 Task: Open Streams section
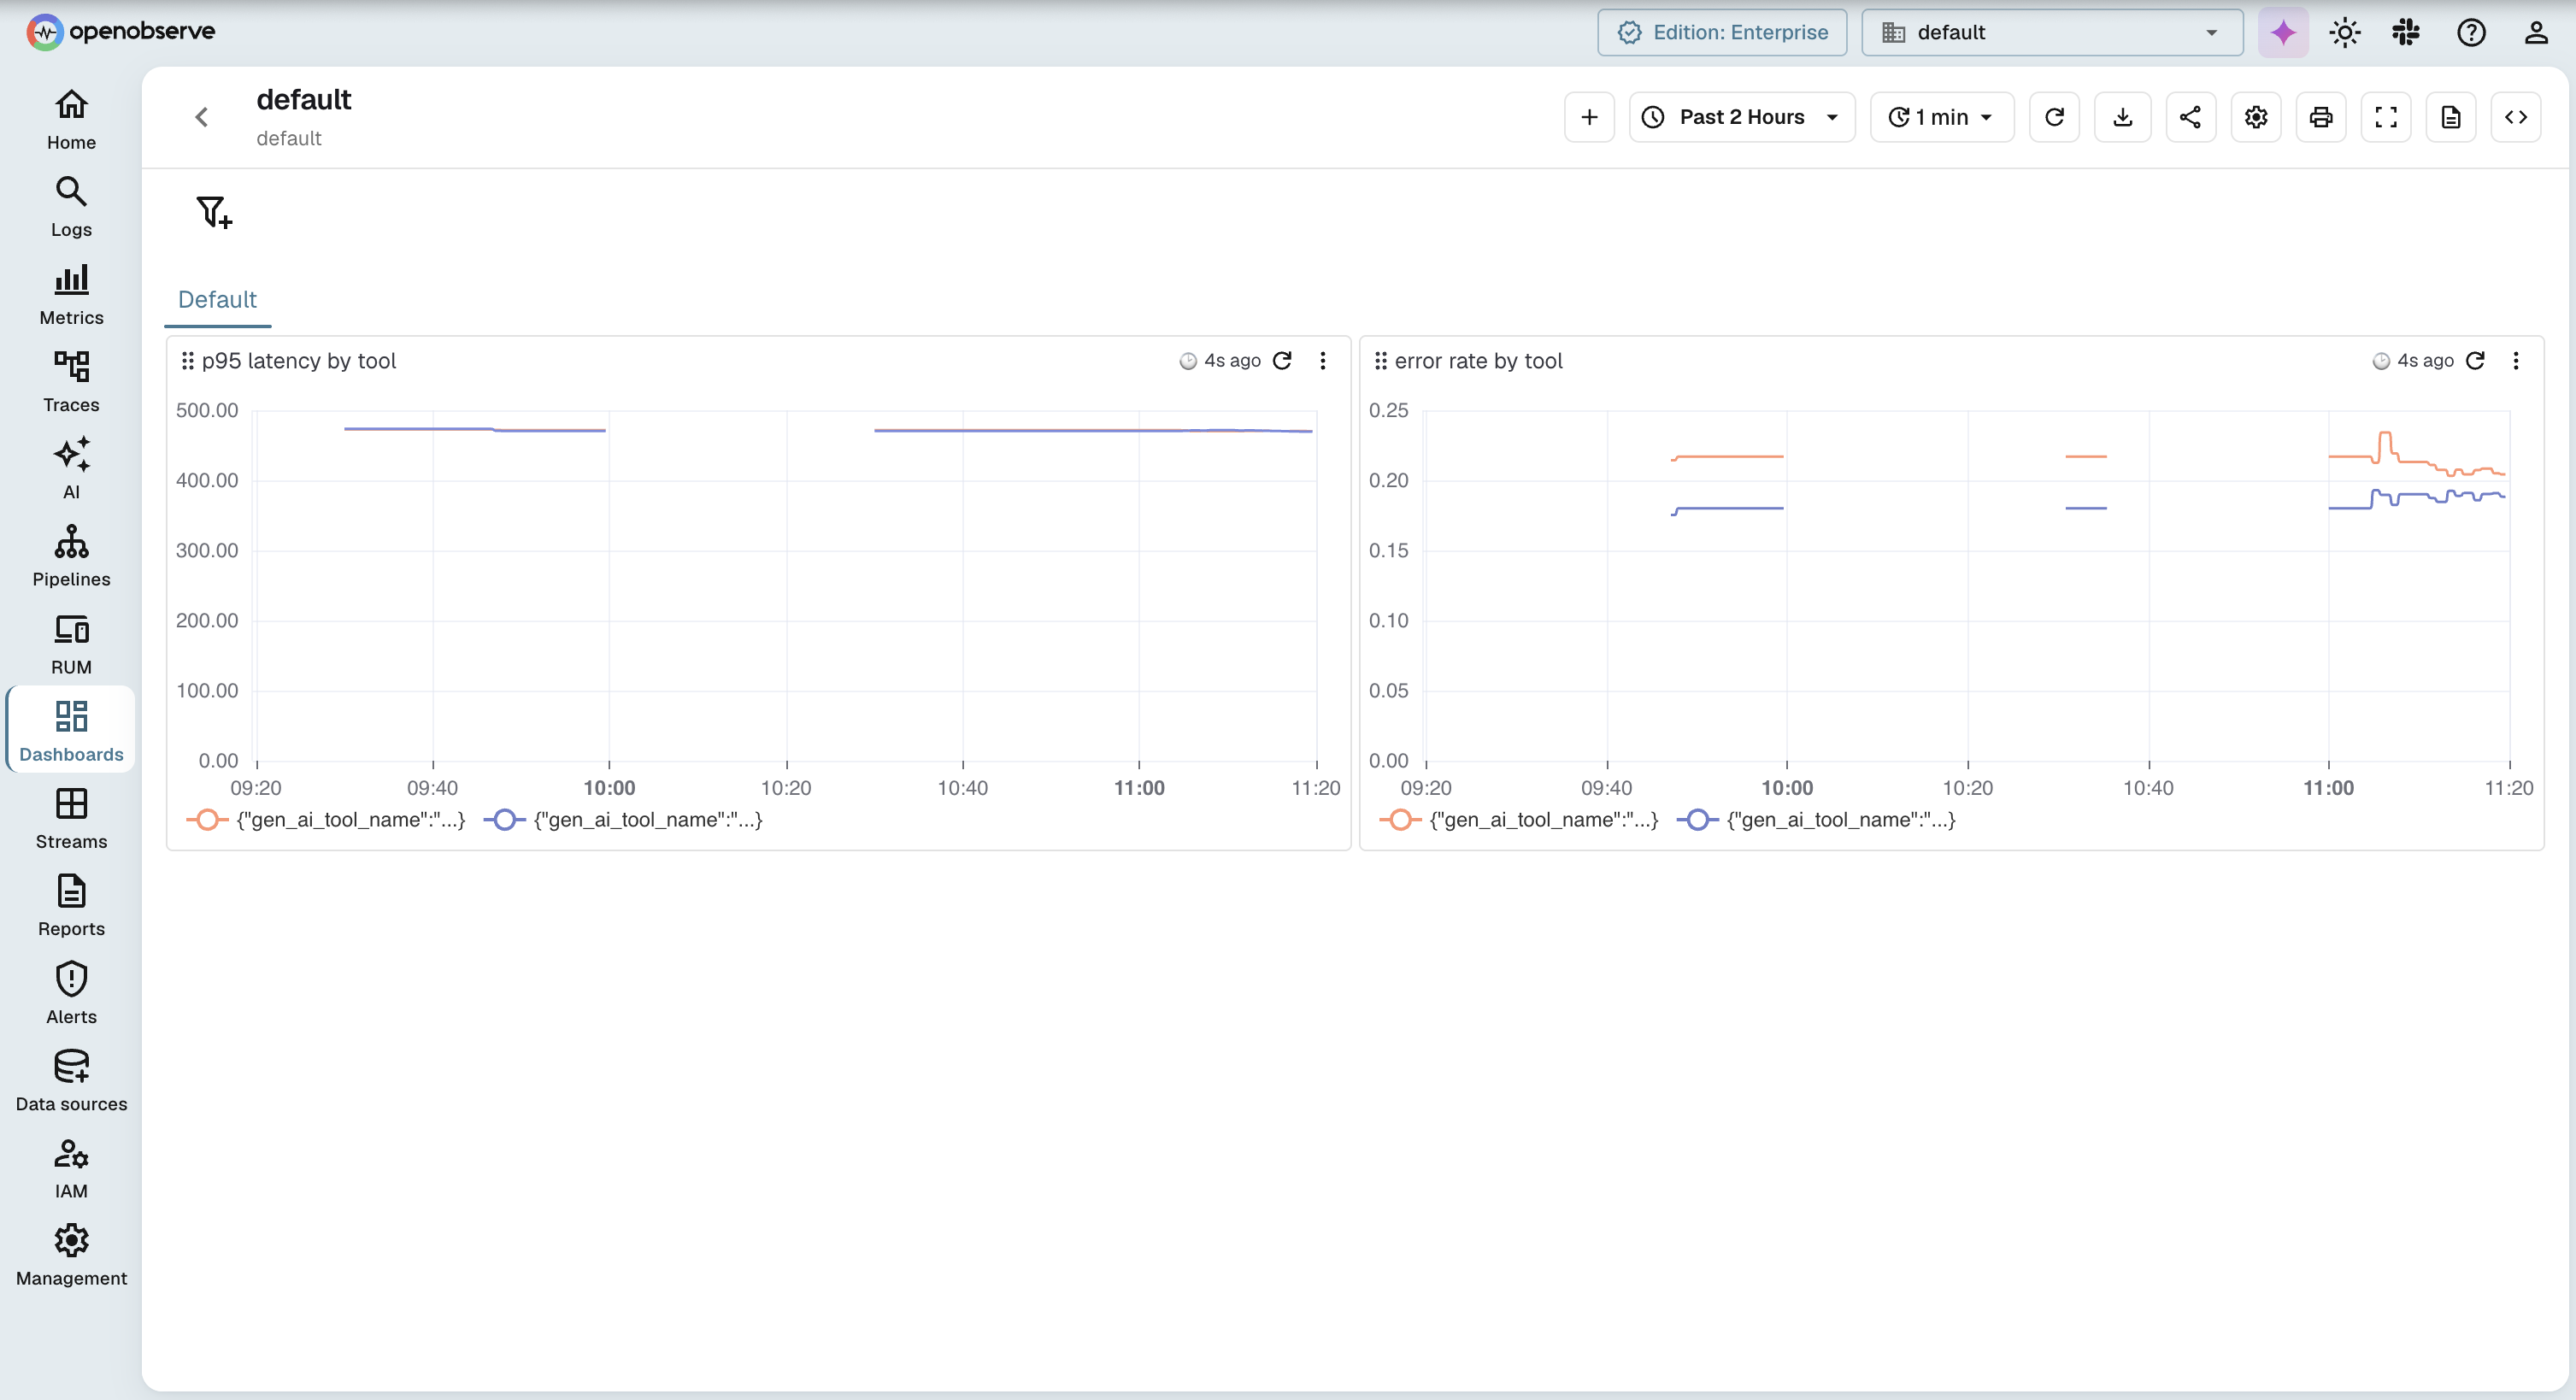pos(71,819)
